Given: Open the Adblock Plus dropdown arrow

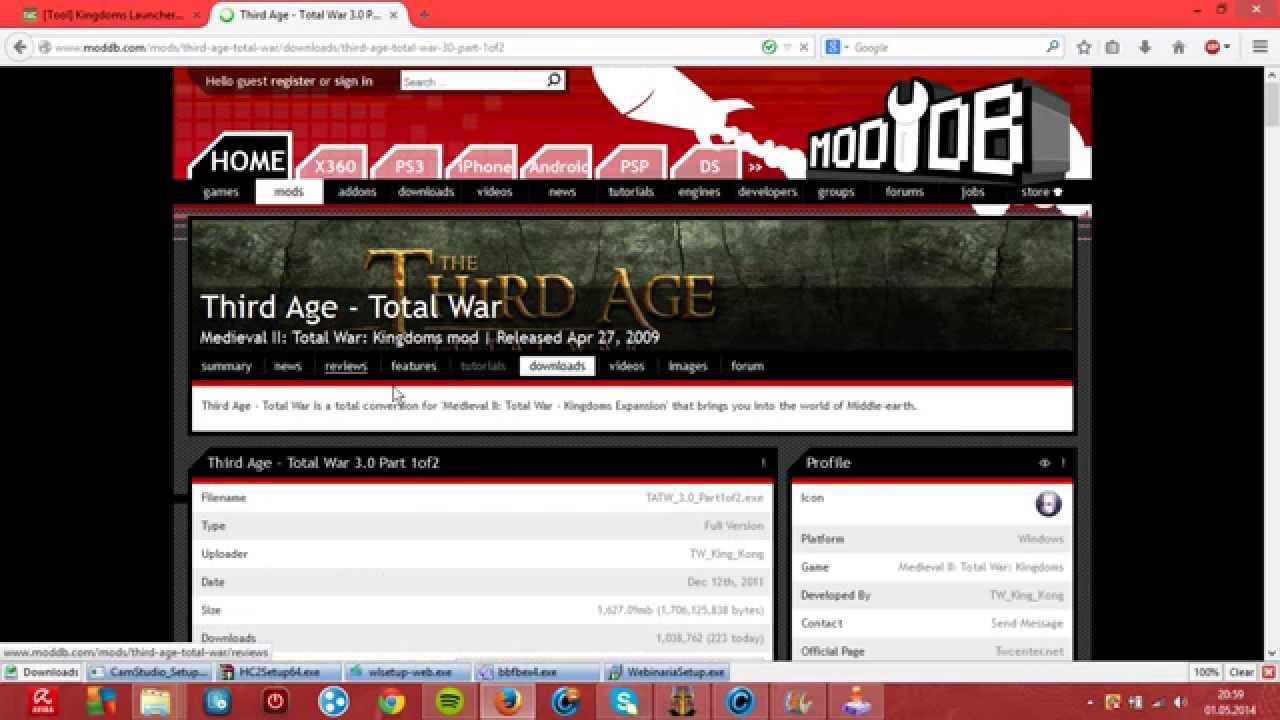Looking at the screenshot, I should [x=1227, y=47].
